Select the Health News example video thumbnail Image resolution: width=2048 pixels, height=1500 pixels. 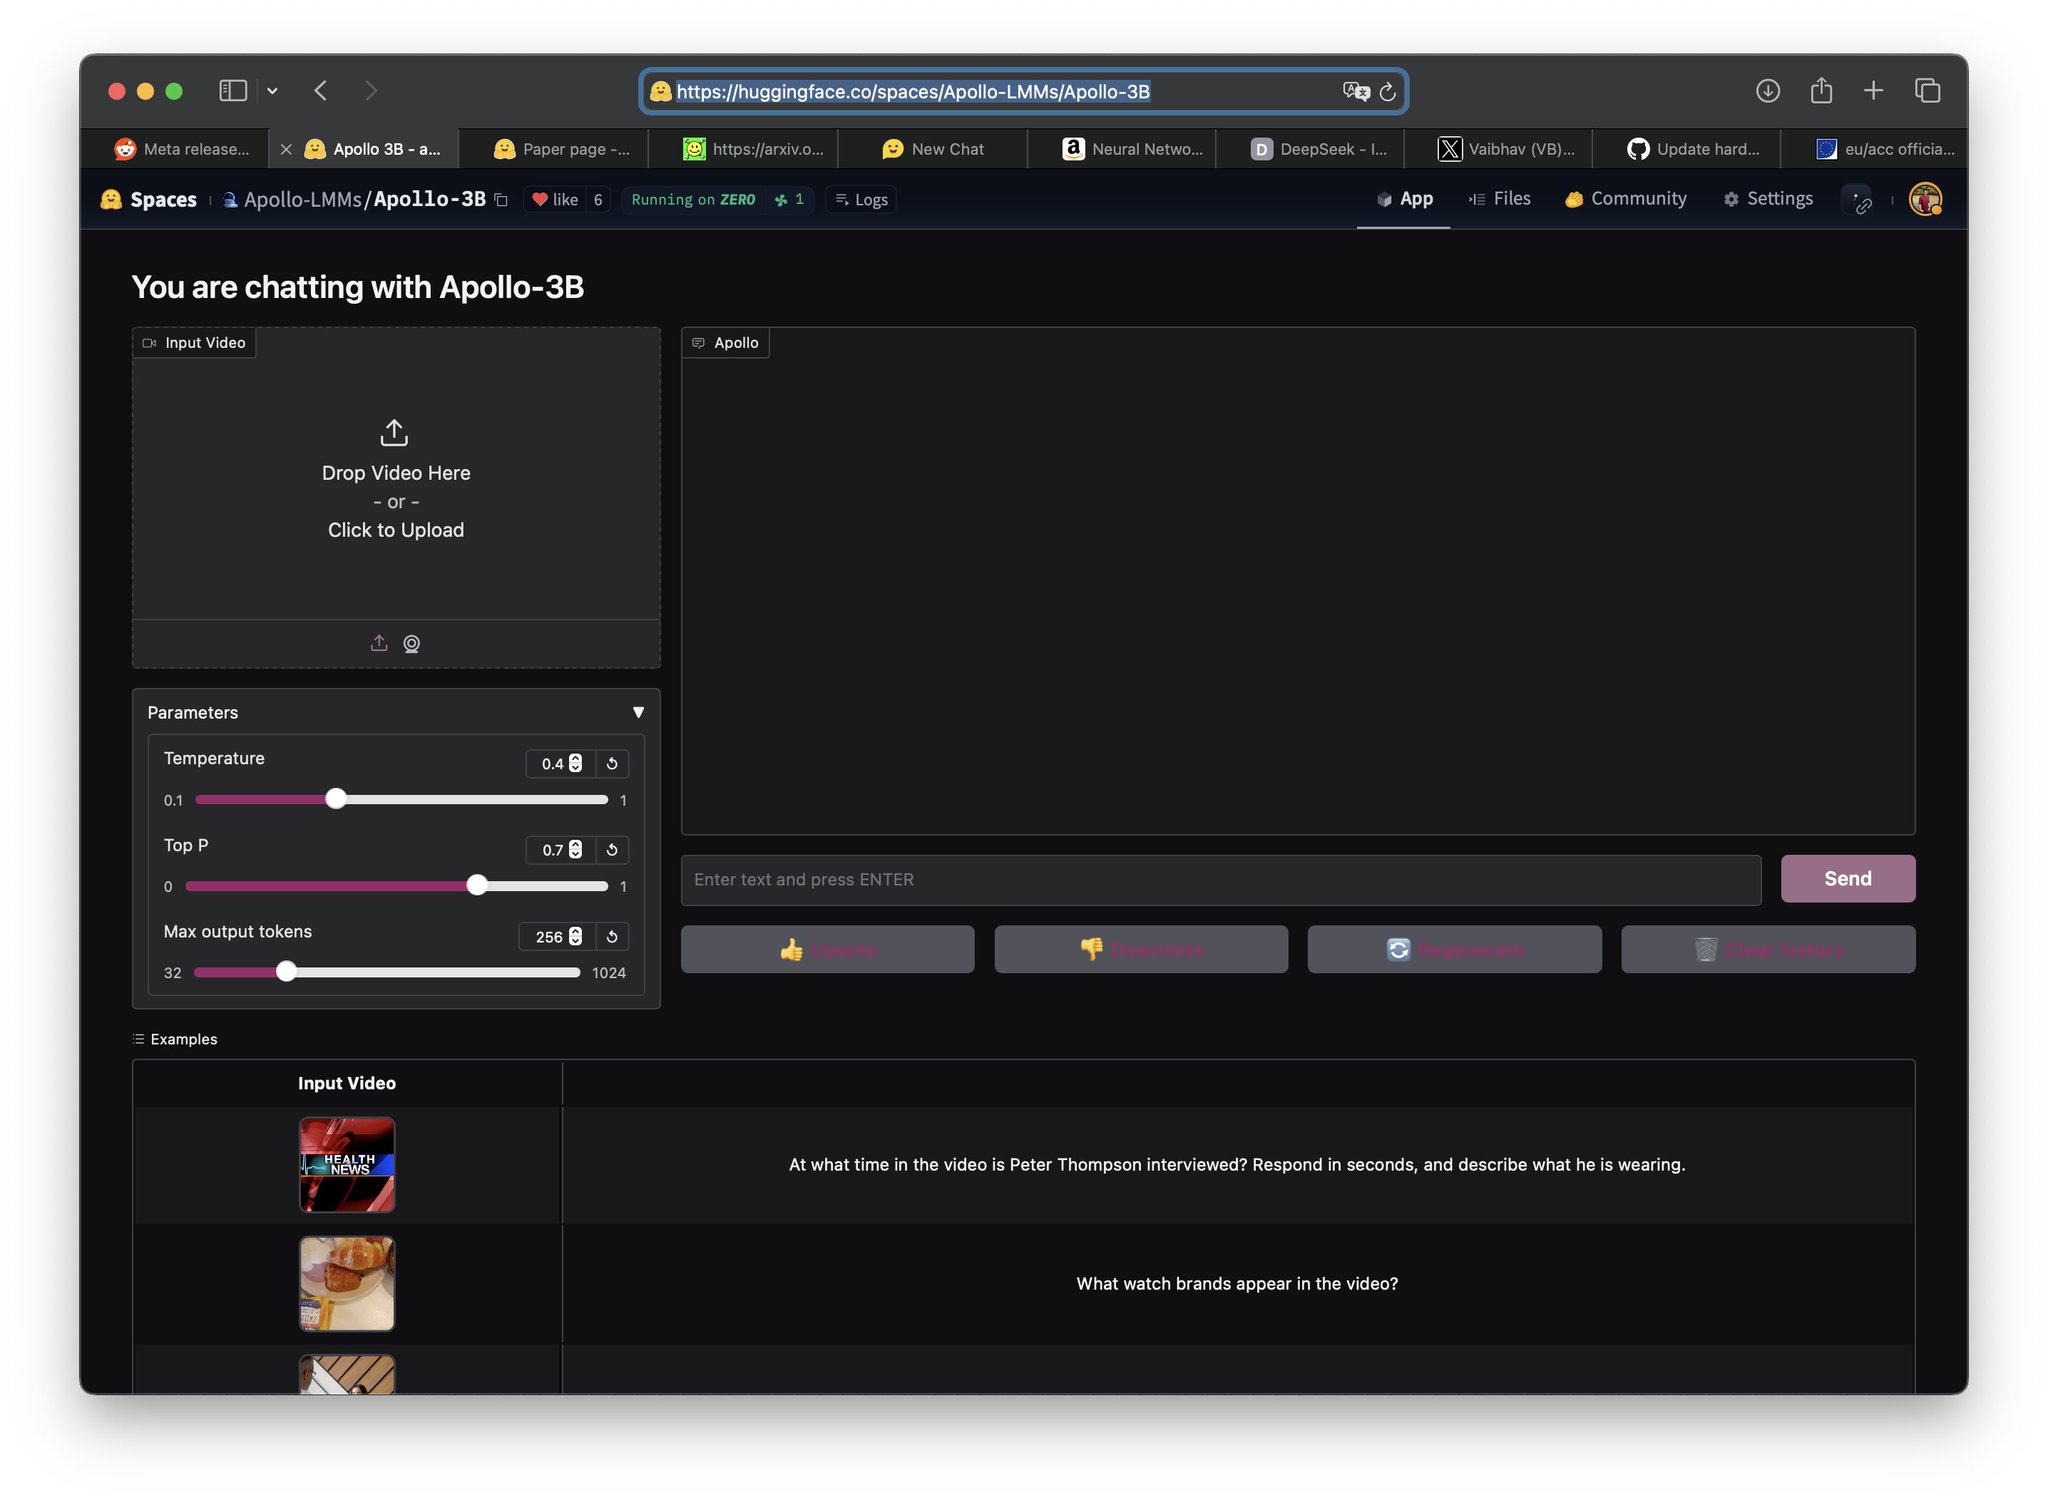pos(347,1165)
